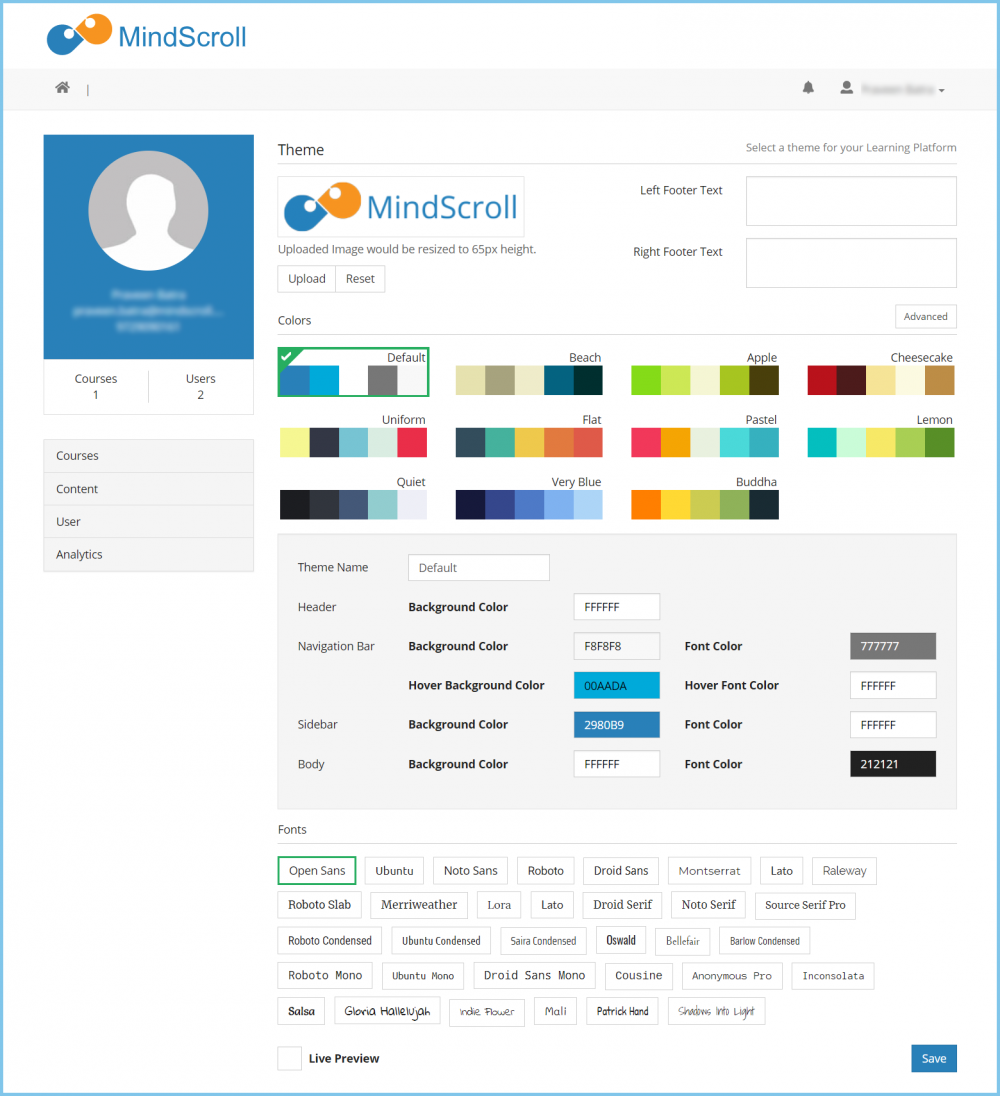Edit Hover Background Color 00AADA field
The height and width of the screenshot is (1096, 1000).
pyautogui.click(x=616, y=686)
